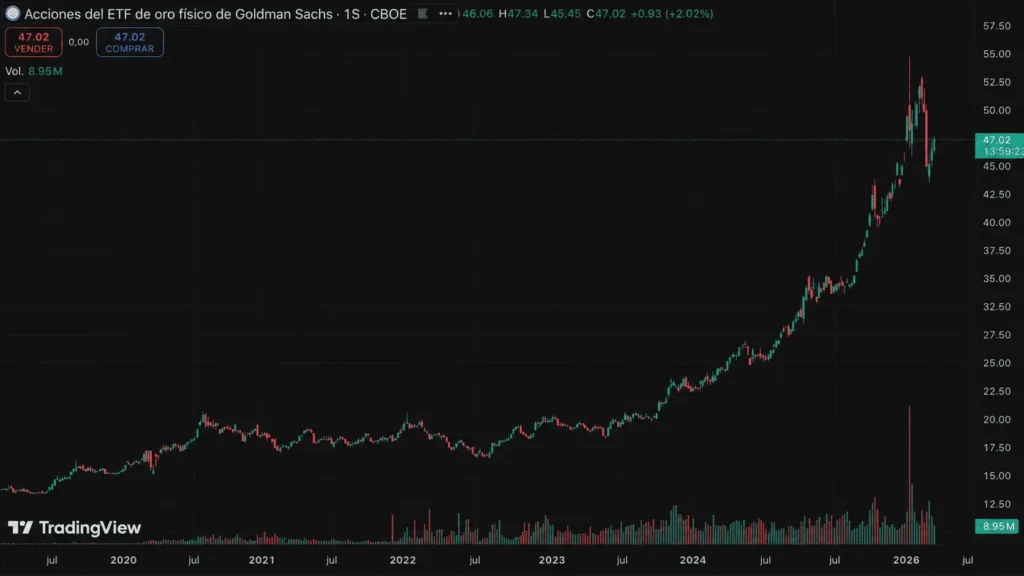Image resolution: width=1024 pixels, height=576 pixels.
Task: Click the 25.00 price scale label
Action: [997, 363]
